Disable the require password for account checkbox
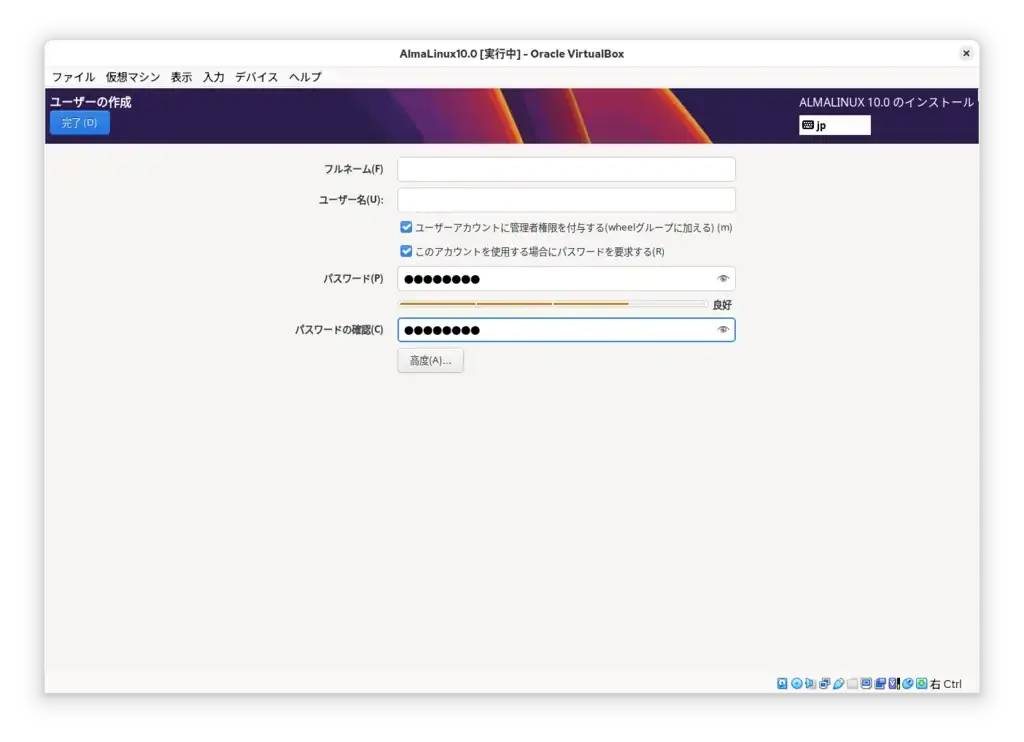1024x742 pixels. (406, 252)
